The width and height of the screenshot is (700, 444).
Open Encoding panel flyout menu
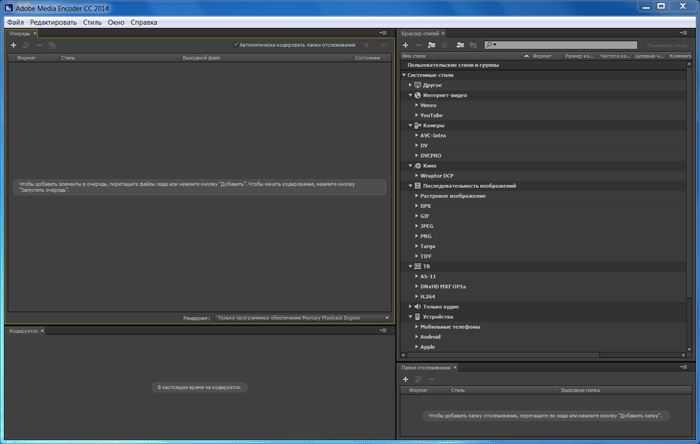coord(383,331)
